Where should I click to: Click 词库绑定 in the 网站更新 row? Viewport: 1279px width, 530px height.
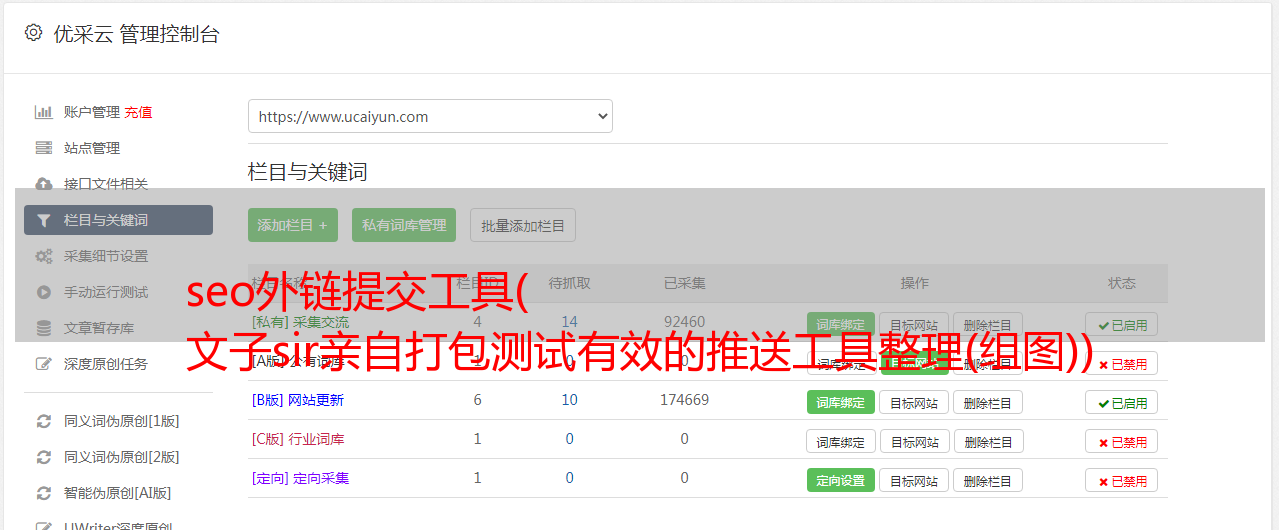pos(841,403)
